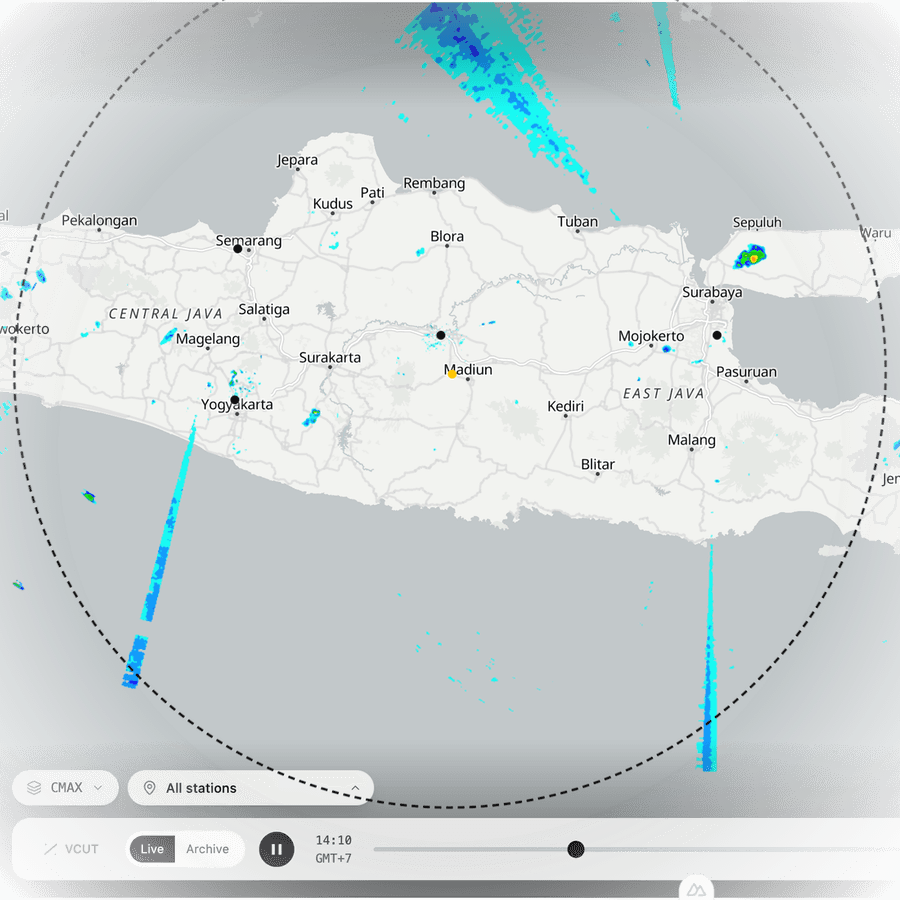Screen dimensions: 900x900
Task: Select the Yogyakarta radar station dot
Action: [235, 399]
